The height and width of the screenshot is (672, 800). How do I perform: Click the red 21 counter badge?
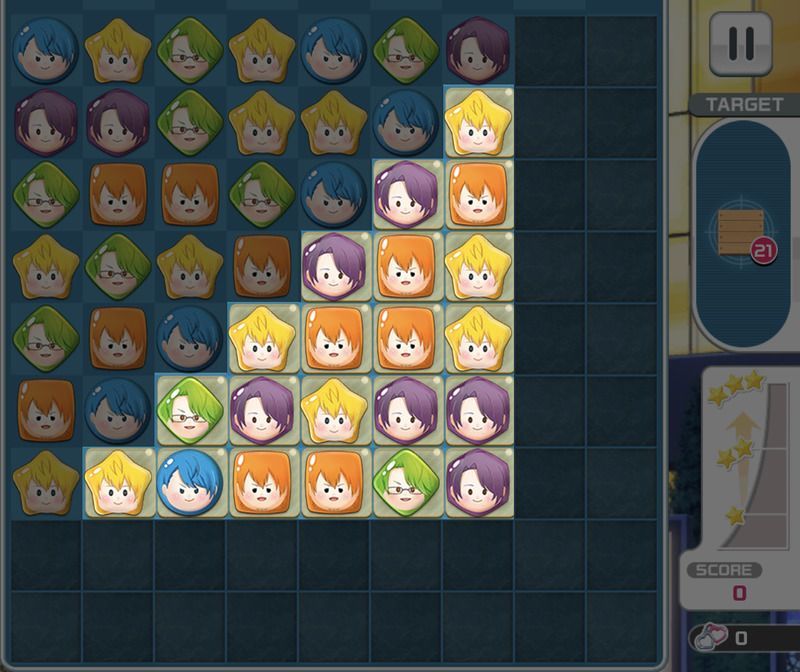pyautogui.click(x=763, y=251)
